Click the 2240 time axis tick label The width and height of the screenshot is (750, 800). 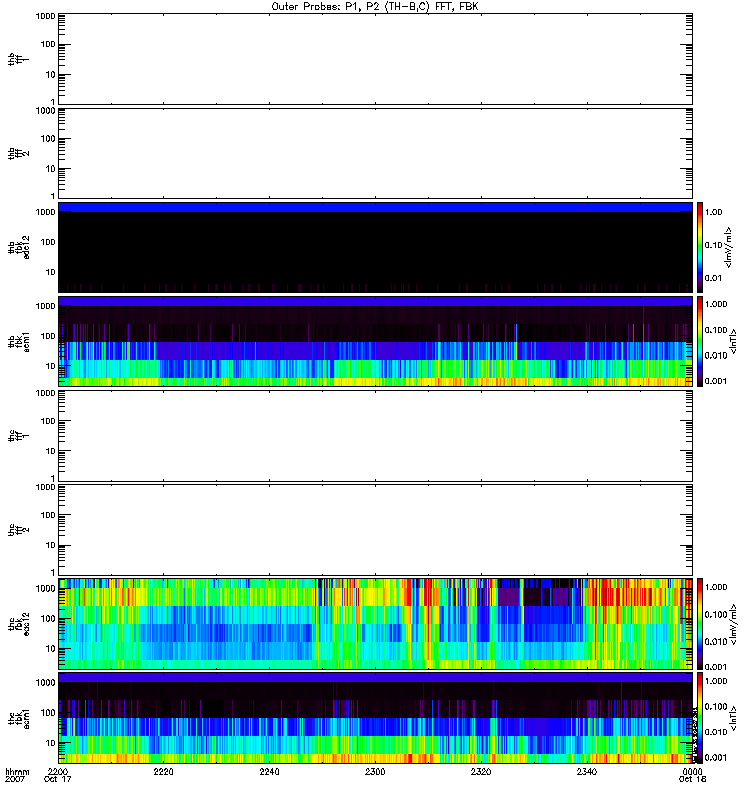point(269,772)
